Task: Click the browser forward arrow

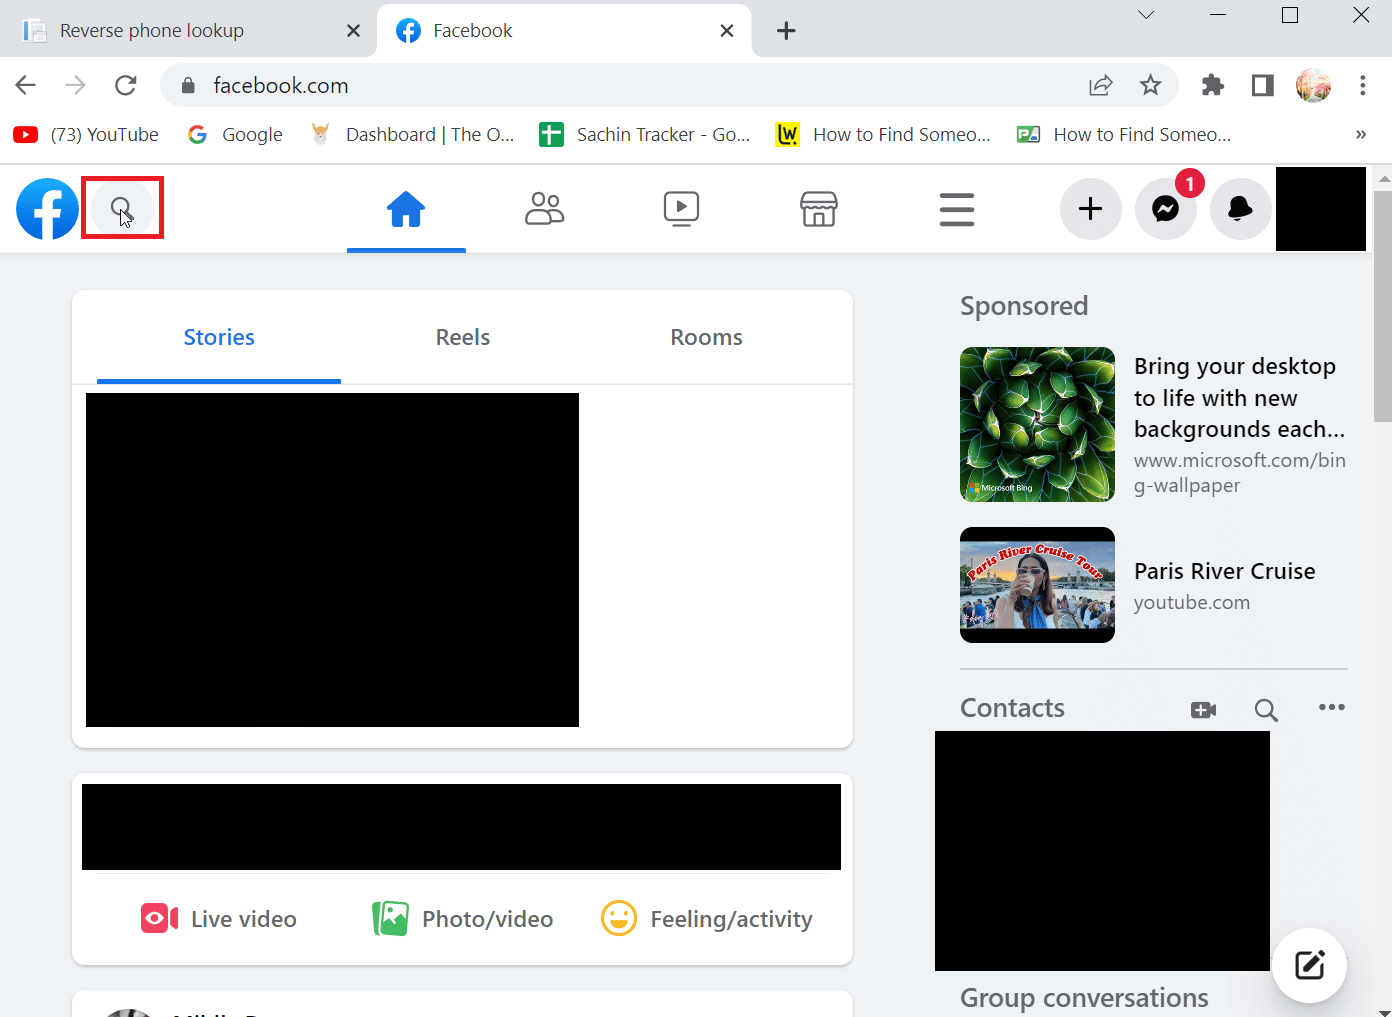Action: coord(75,85)
